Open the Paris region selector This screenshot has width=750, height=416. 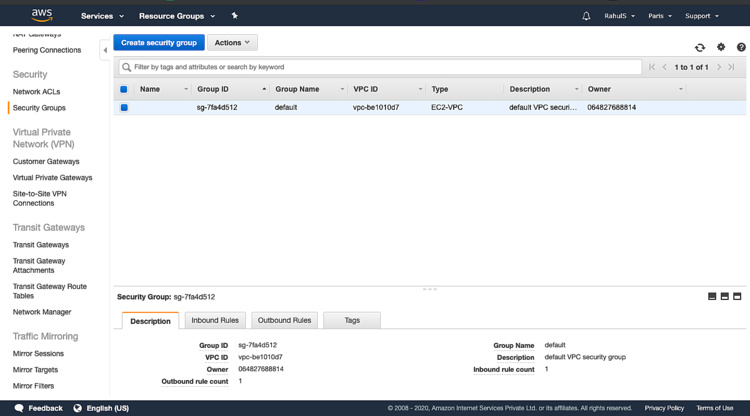[x=659, y=16]
